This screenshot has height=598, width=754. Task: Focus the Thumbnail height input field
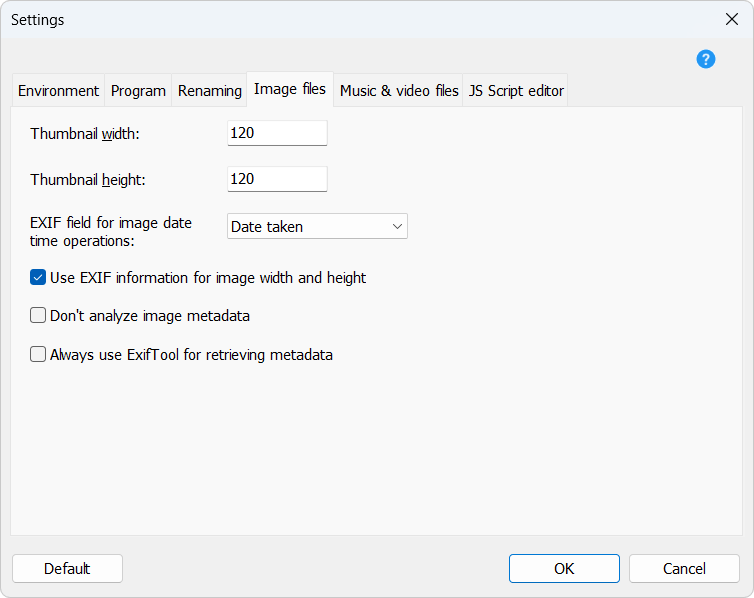[277, 179]
